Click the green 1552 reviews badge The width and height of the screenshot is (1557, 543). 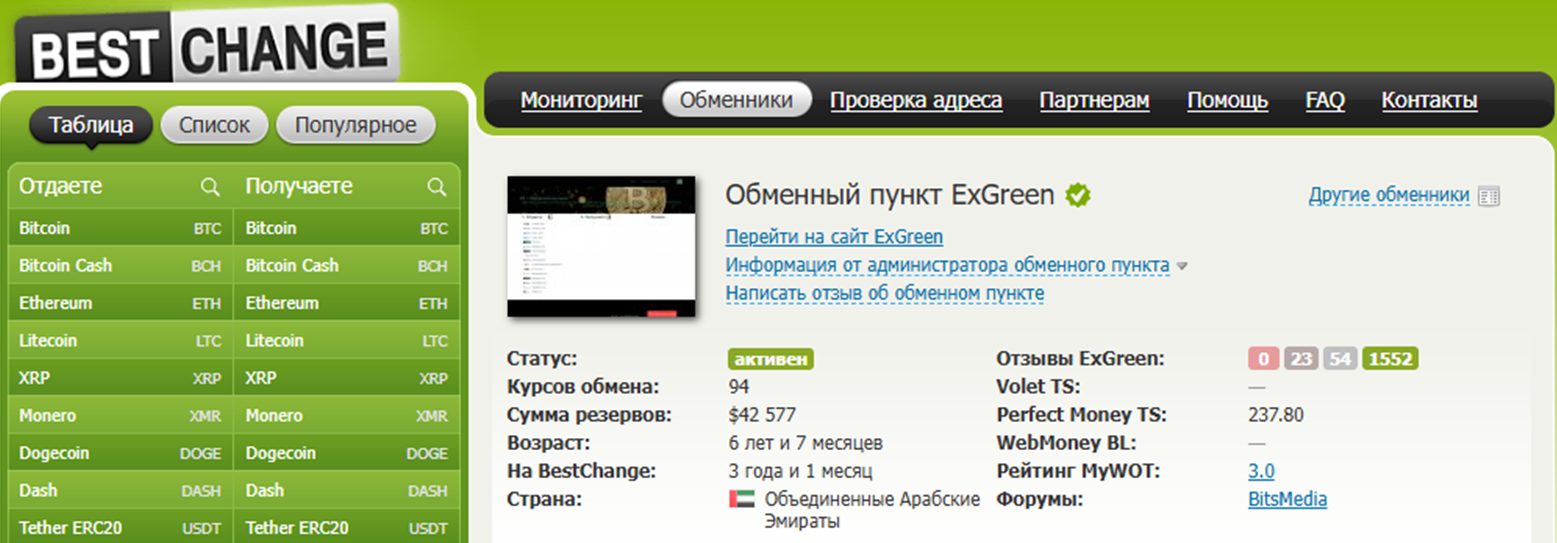point(1390,359)
